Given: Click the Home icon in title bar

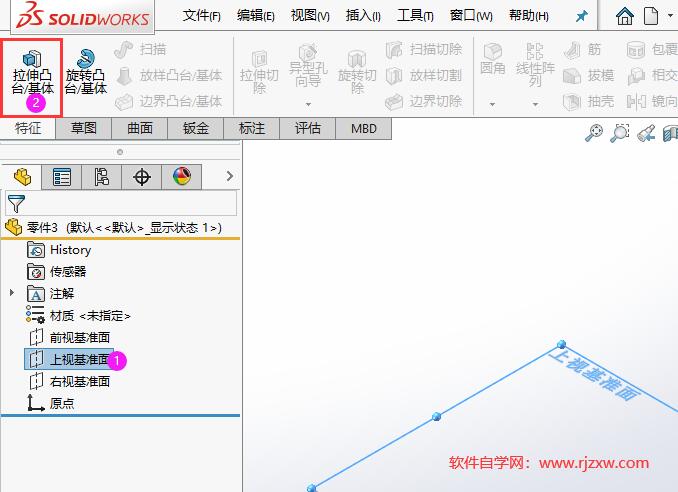Looking at the screenshot, I should pos(625,16).
